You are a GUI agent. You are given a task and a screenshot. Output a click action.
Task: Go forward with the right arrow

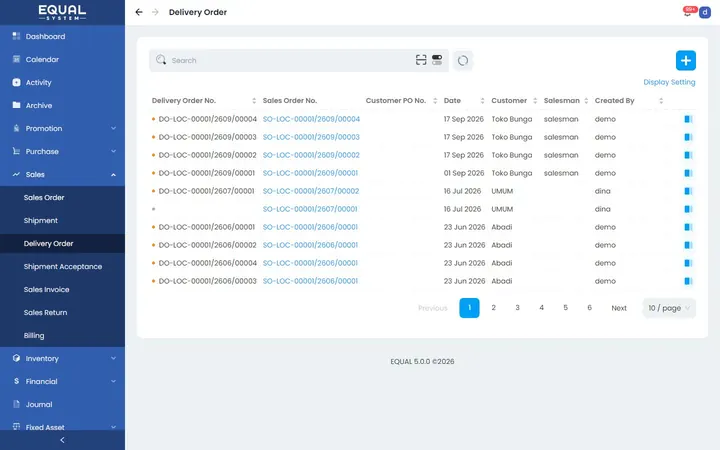155,12
